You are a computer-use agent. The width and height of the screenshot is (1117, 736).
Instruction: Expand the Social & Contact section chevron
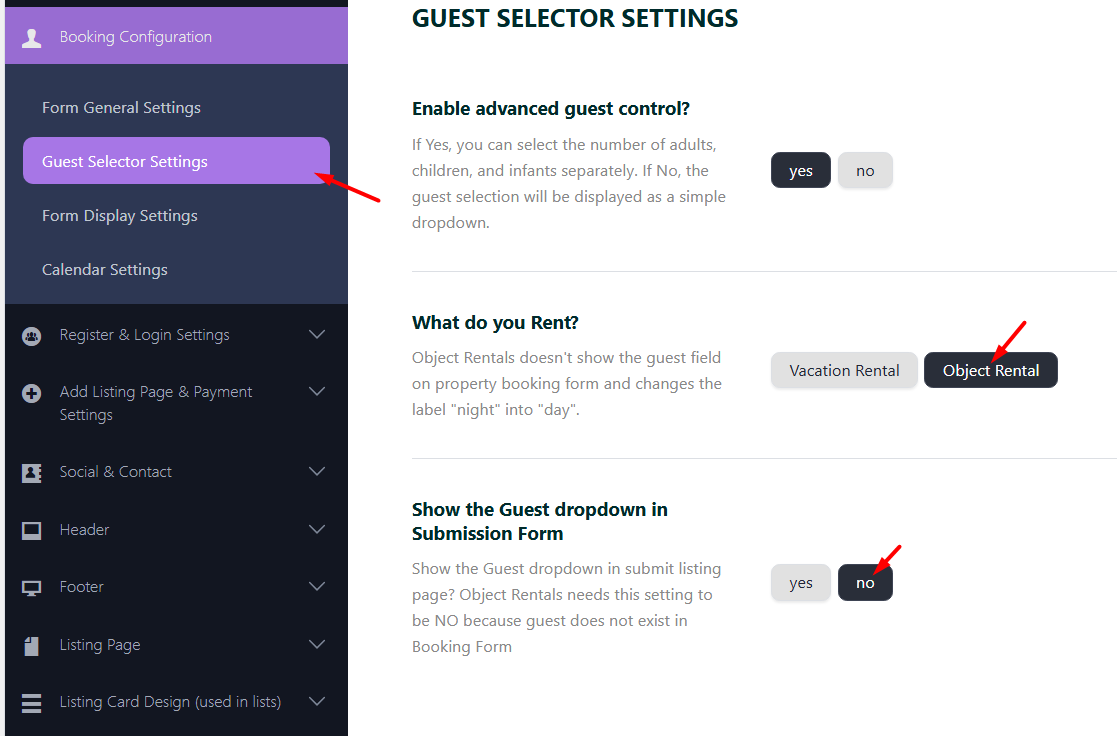coord(317,472)
